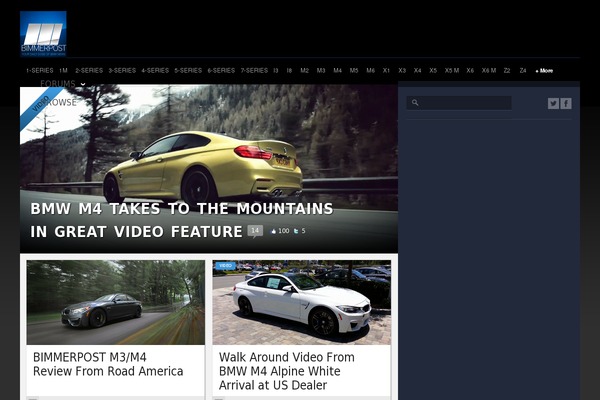The image size is (600, 400).
Task: Click the 100 likes thumbs-up icon
Action: [x=273, y=231]
